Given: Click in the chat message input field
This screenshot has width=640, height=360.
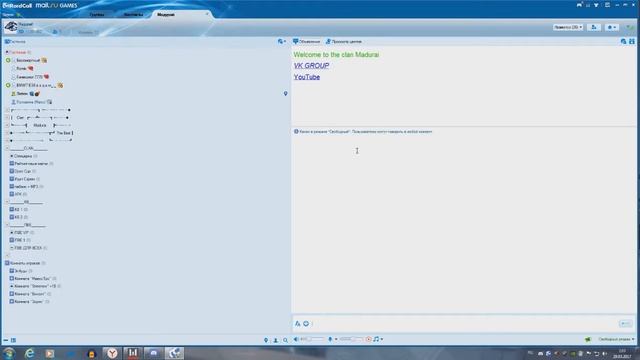Looking at the screenshot, I should point(464,324).
